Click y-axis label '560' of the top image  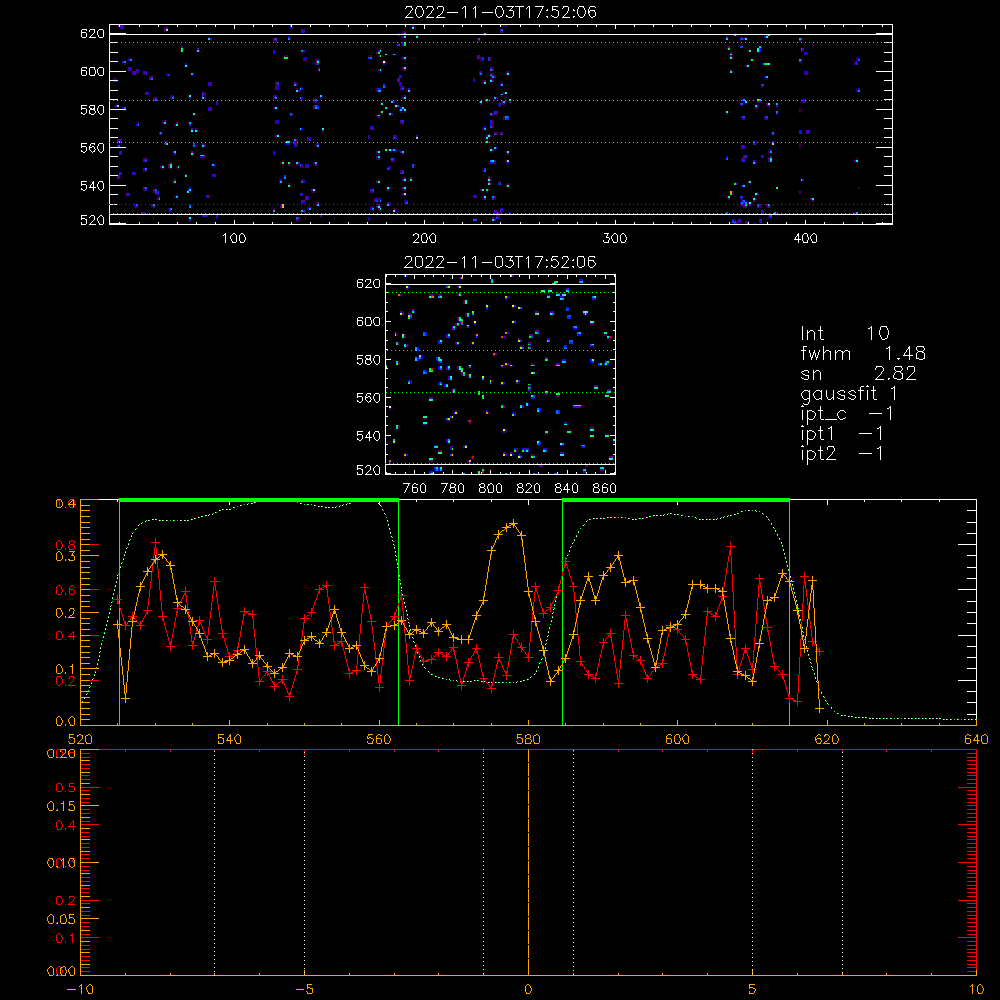pyautogui.click(x=92, y=148)
